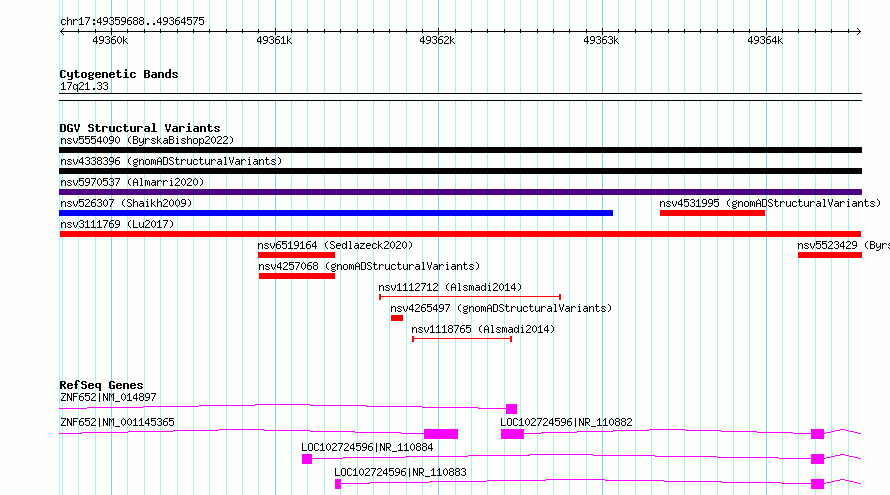Click the long red bar for nsv3111769

click(460, 234)
